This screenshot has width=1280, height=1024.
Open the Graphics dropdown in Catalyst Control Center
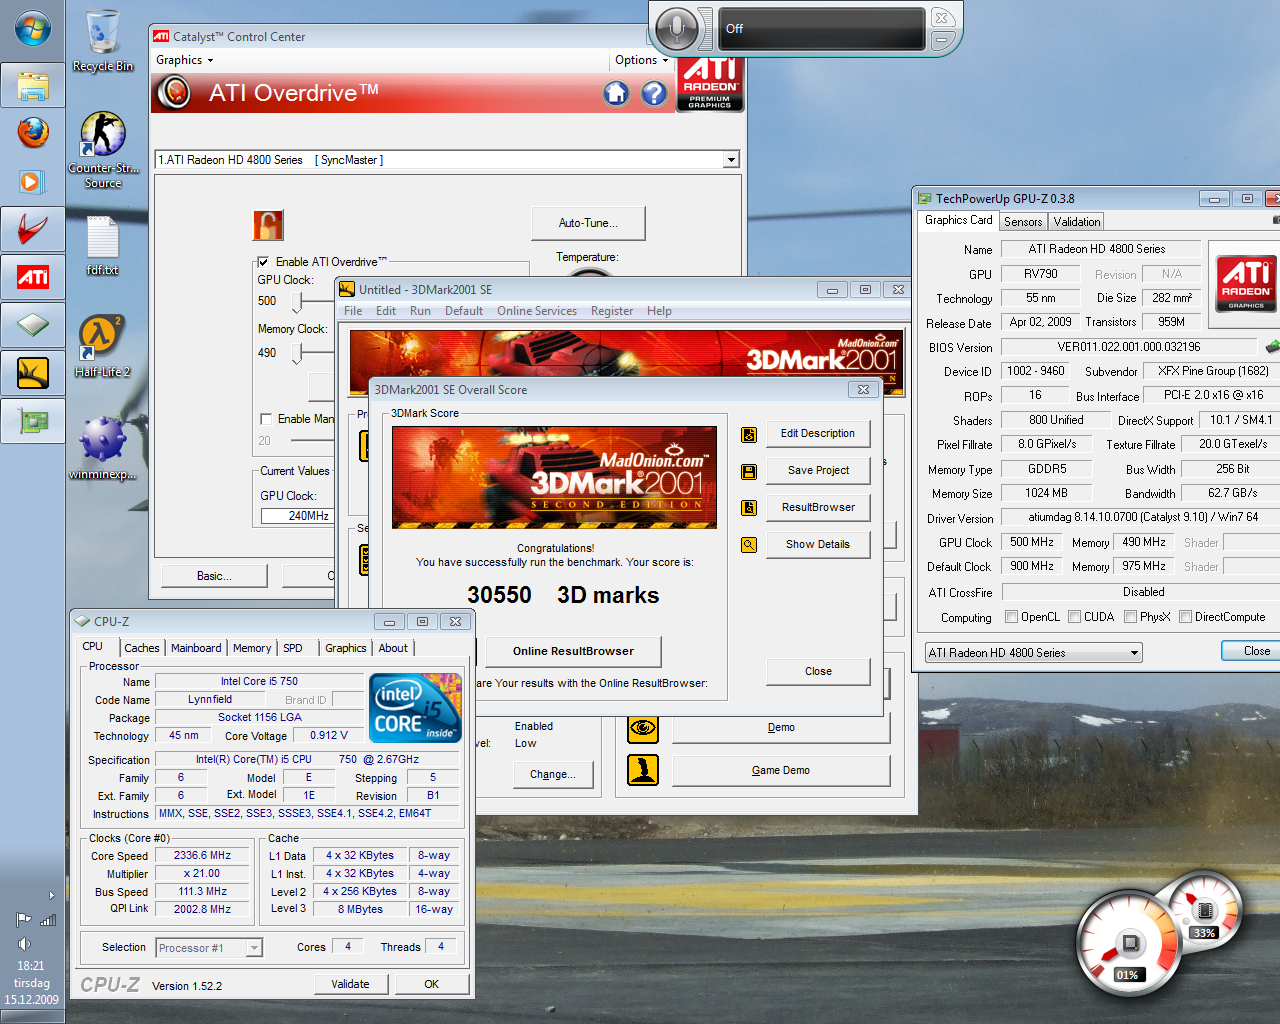[x=184, y=60]
